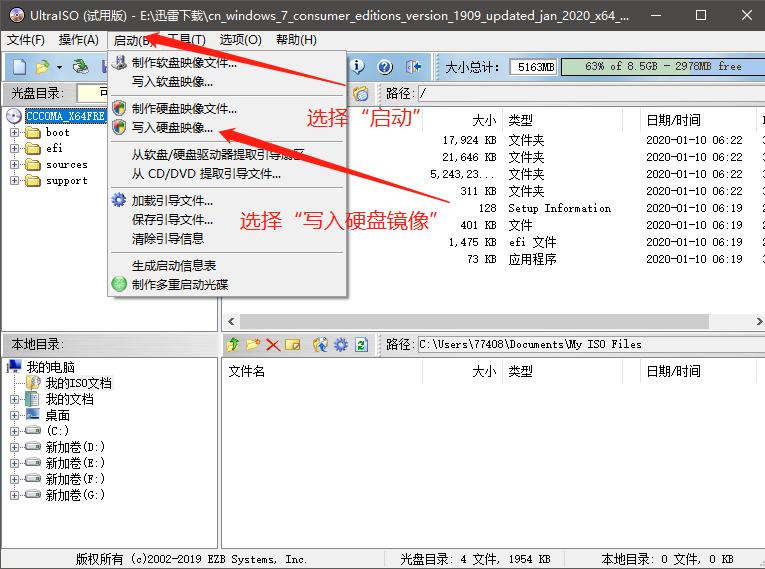Open the 文件(F) menu
The width and height of the screenshot is (765, 569).
(25, 40)
